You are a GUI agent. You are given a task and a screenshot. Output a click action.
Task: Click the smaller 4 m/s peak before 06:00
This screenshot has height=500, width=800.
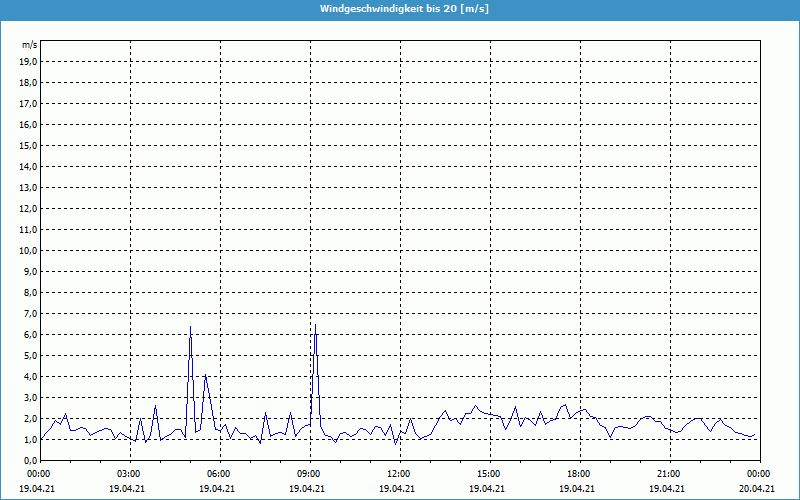coord(205,376)
